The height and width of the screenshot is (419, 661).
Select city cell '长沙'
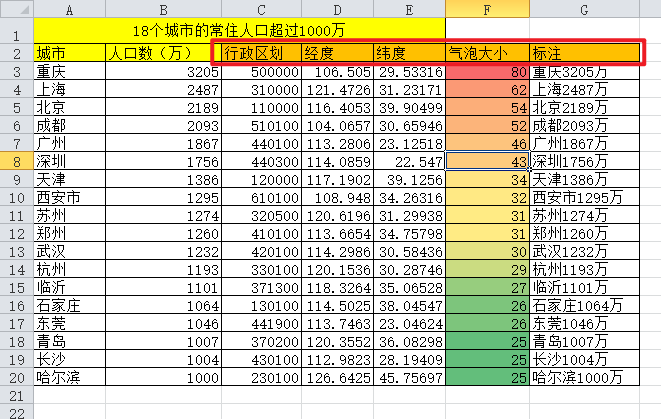point(70,359)
